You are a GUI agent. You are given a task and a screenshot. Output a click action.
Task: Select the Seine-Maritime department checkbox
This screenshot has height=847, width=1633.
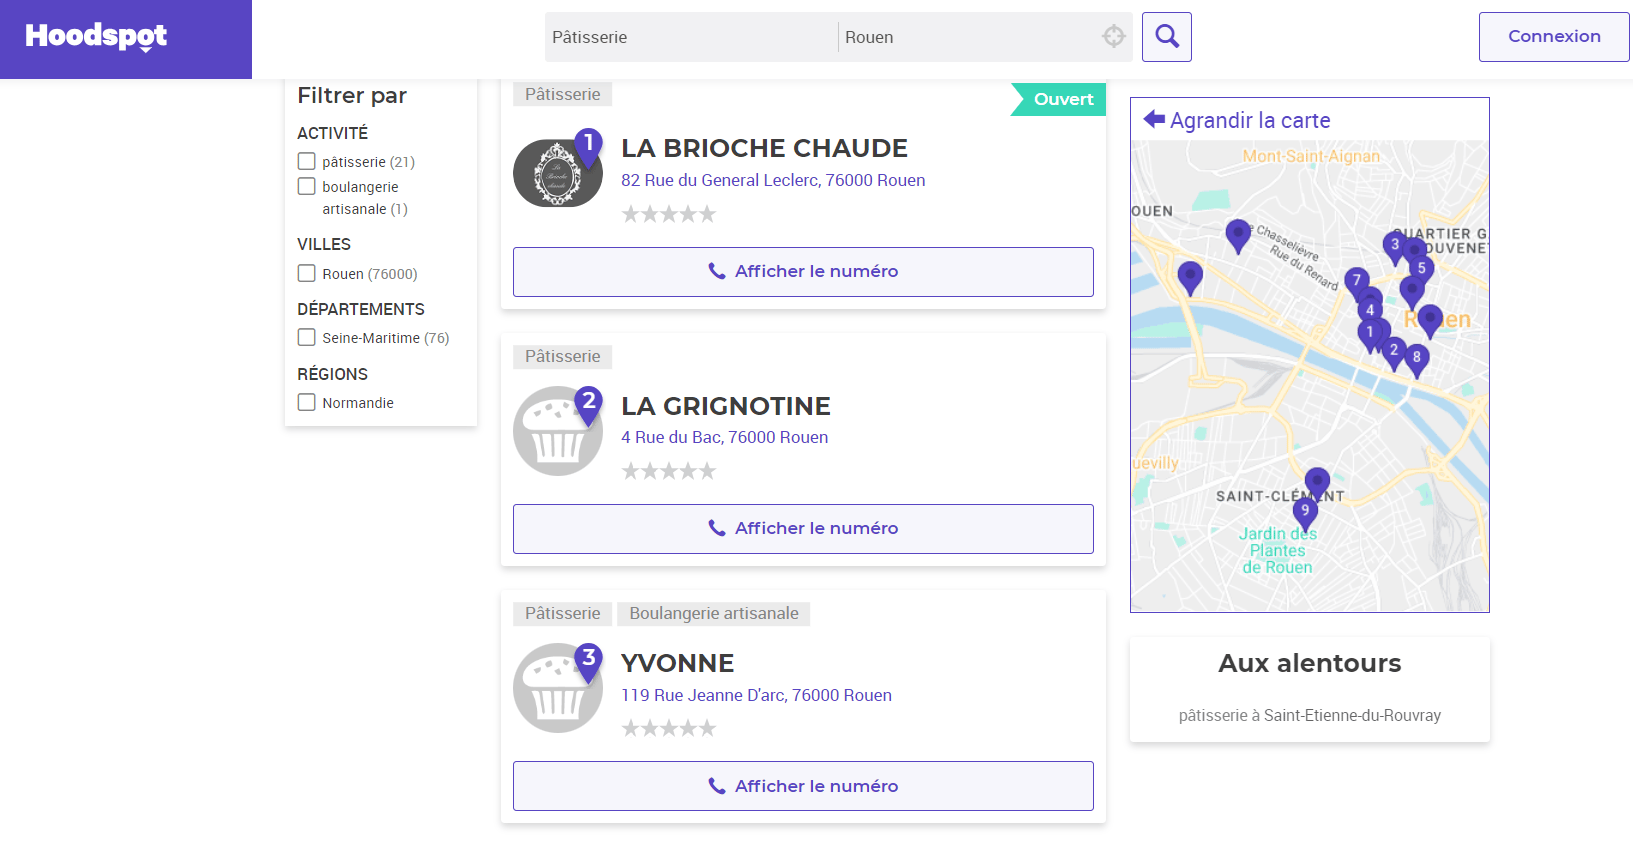click(307, 338)
